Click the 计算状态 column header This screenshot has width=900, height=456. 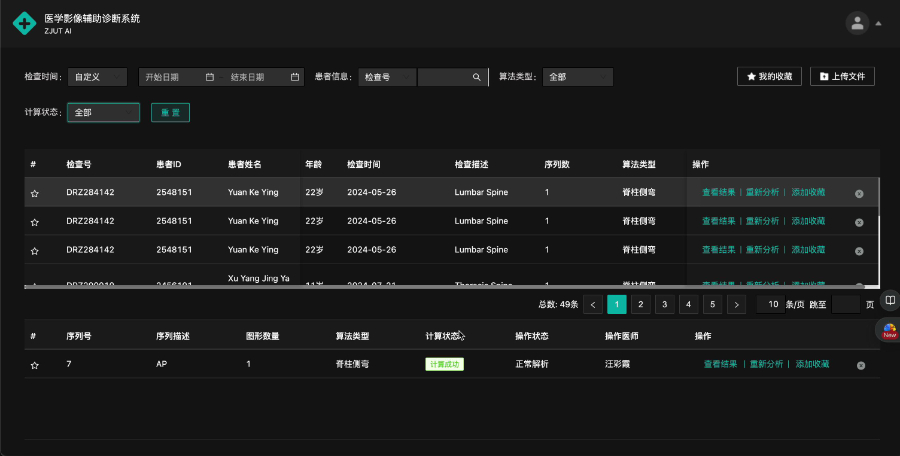[x=442, y=336]
